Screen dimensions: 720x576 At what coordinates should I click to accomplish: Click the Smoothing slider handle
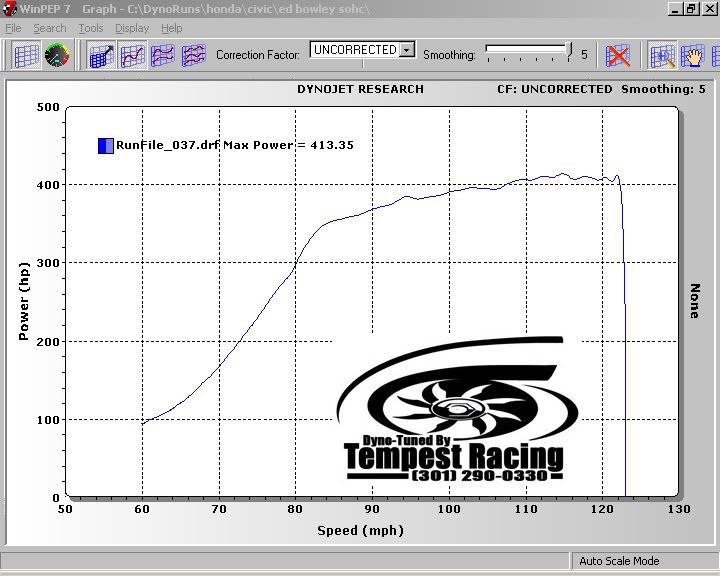tap(569, 51)
